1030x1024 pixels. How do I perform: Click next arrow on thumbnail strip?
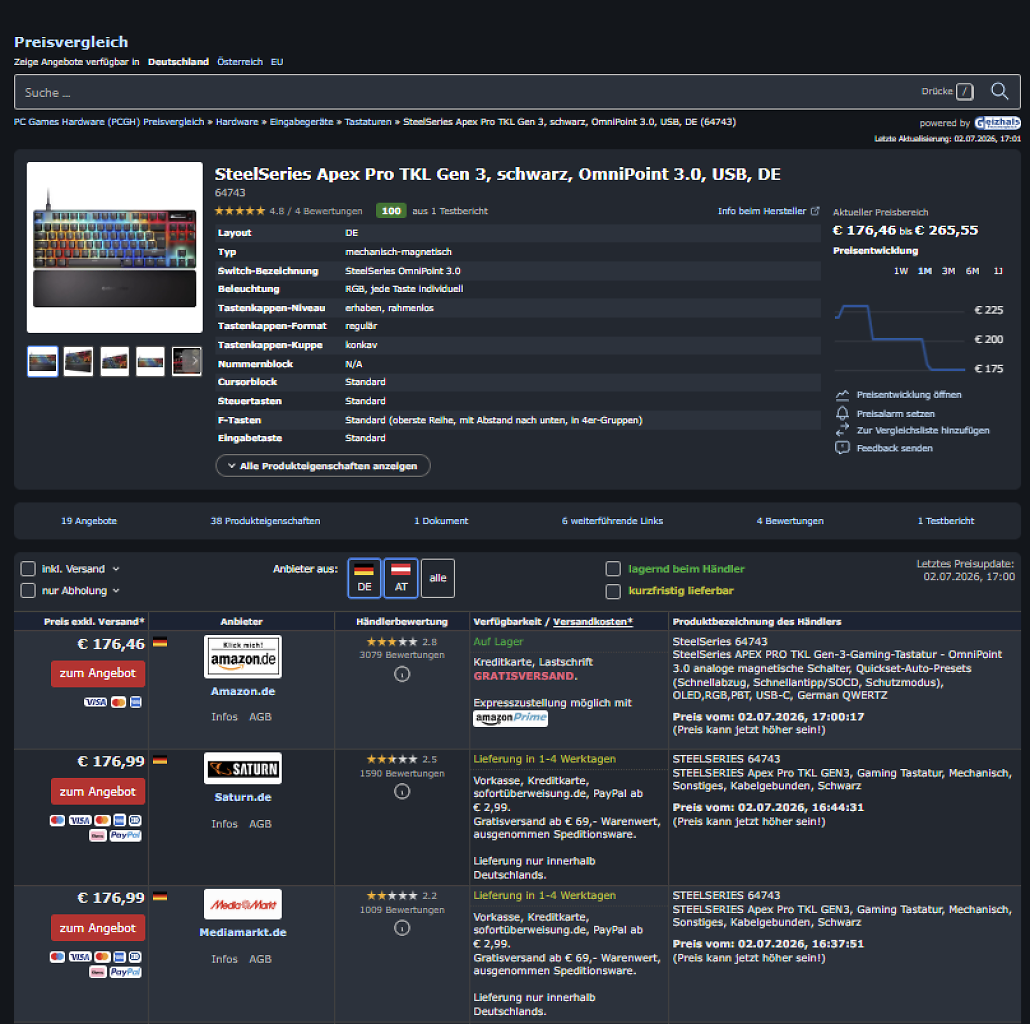tap(194, 361)
